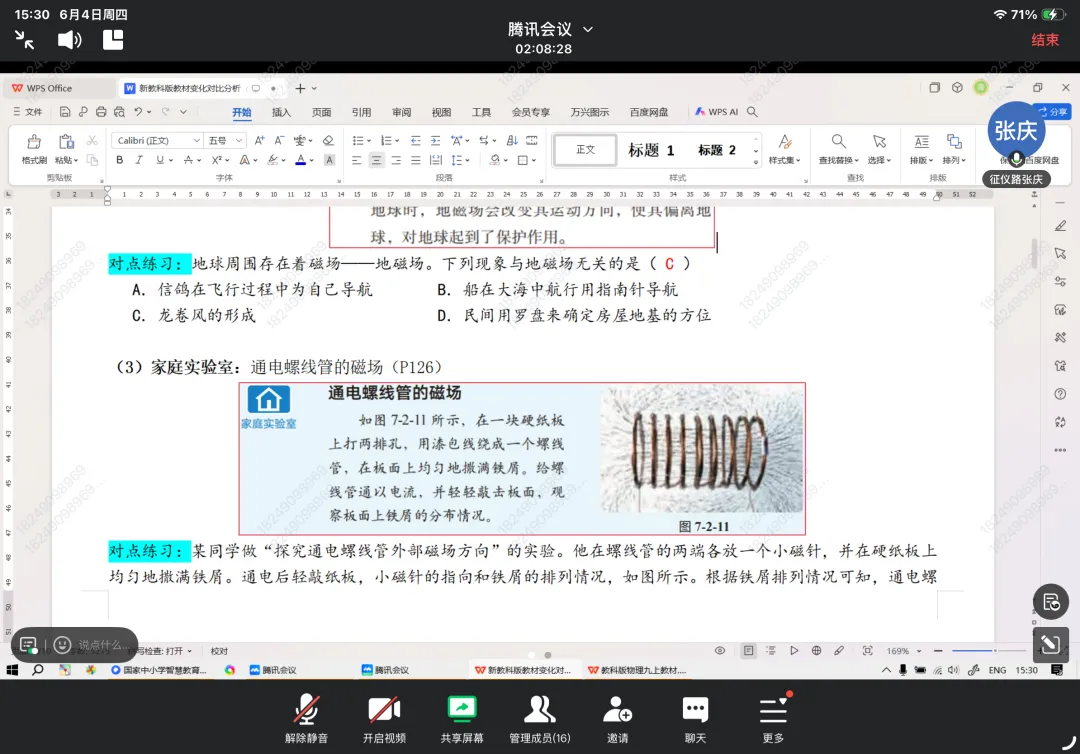The image size is (1080, 754).
Task: Open the 文件 menu in WPS
Action: 28,112
